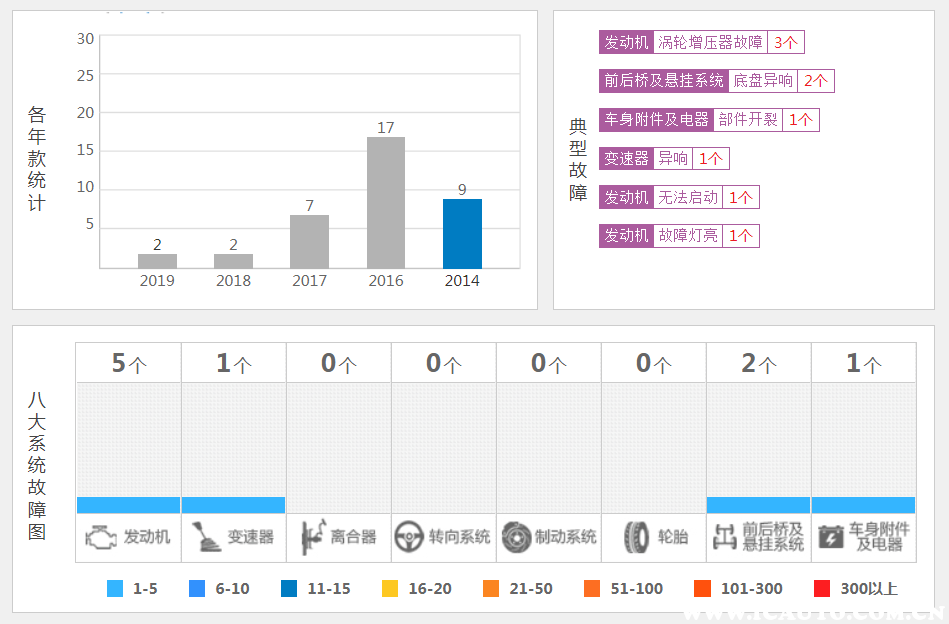Image resolution: width=949 pixels, height=624 pixels.
Task: Click the 1-5 light blue legend swatch
Action: point(115,589)
